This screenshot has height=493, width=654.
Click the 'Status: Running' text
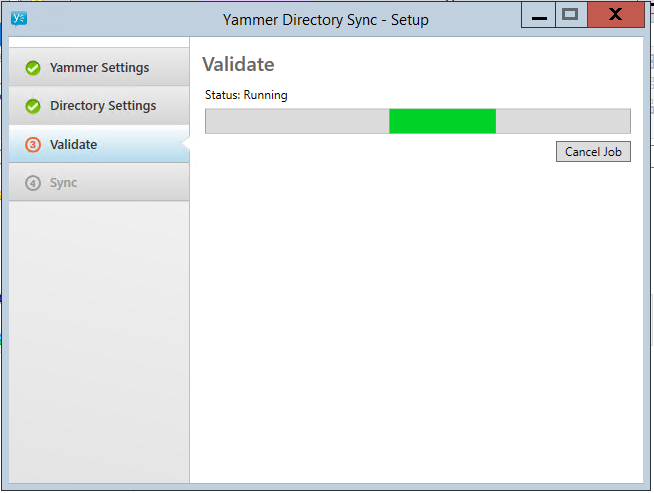(246, 95)
